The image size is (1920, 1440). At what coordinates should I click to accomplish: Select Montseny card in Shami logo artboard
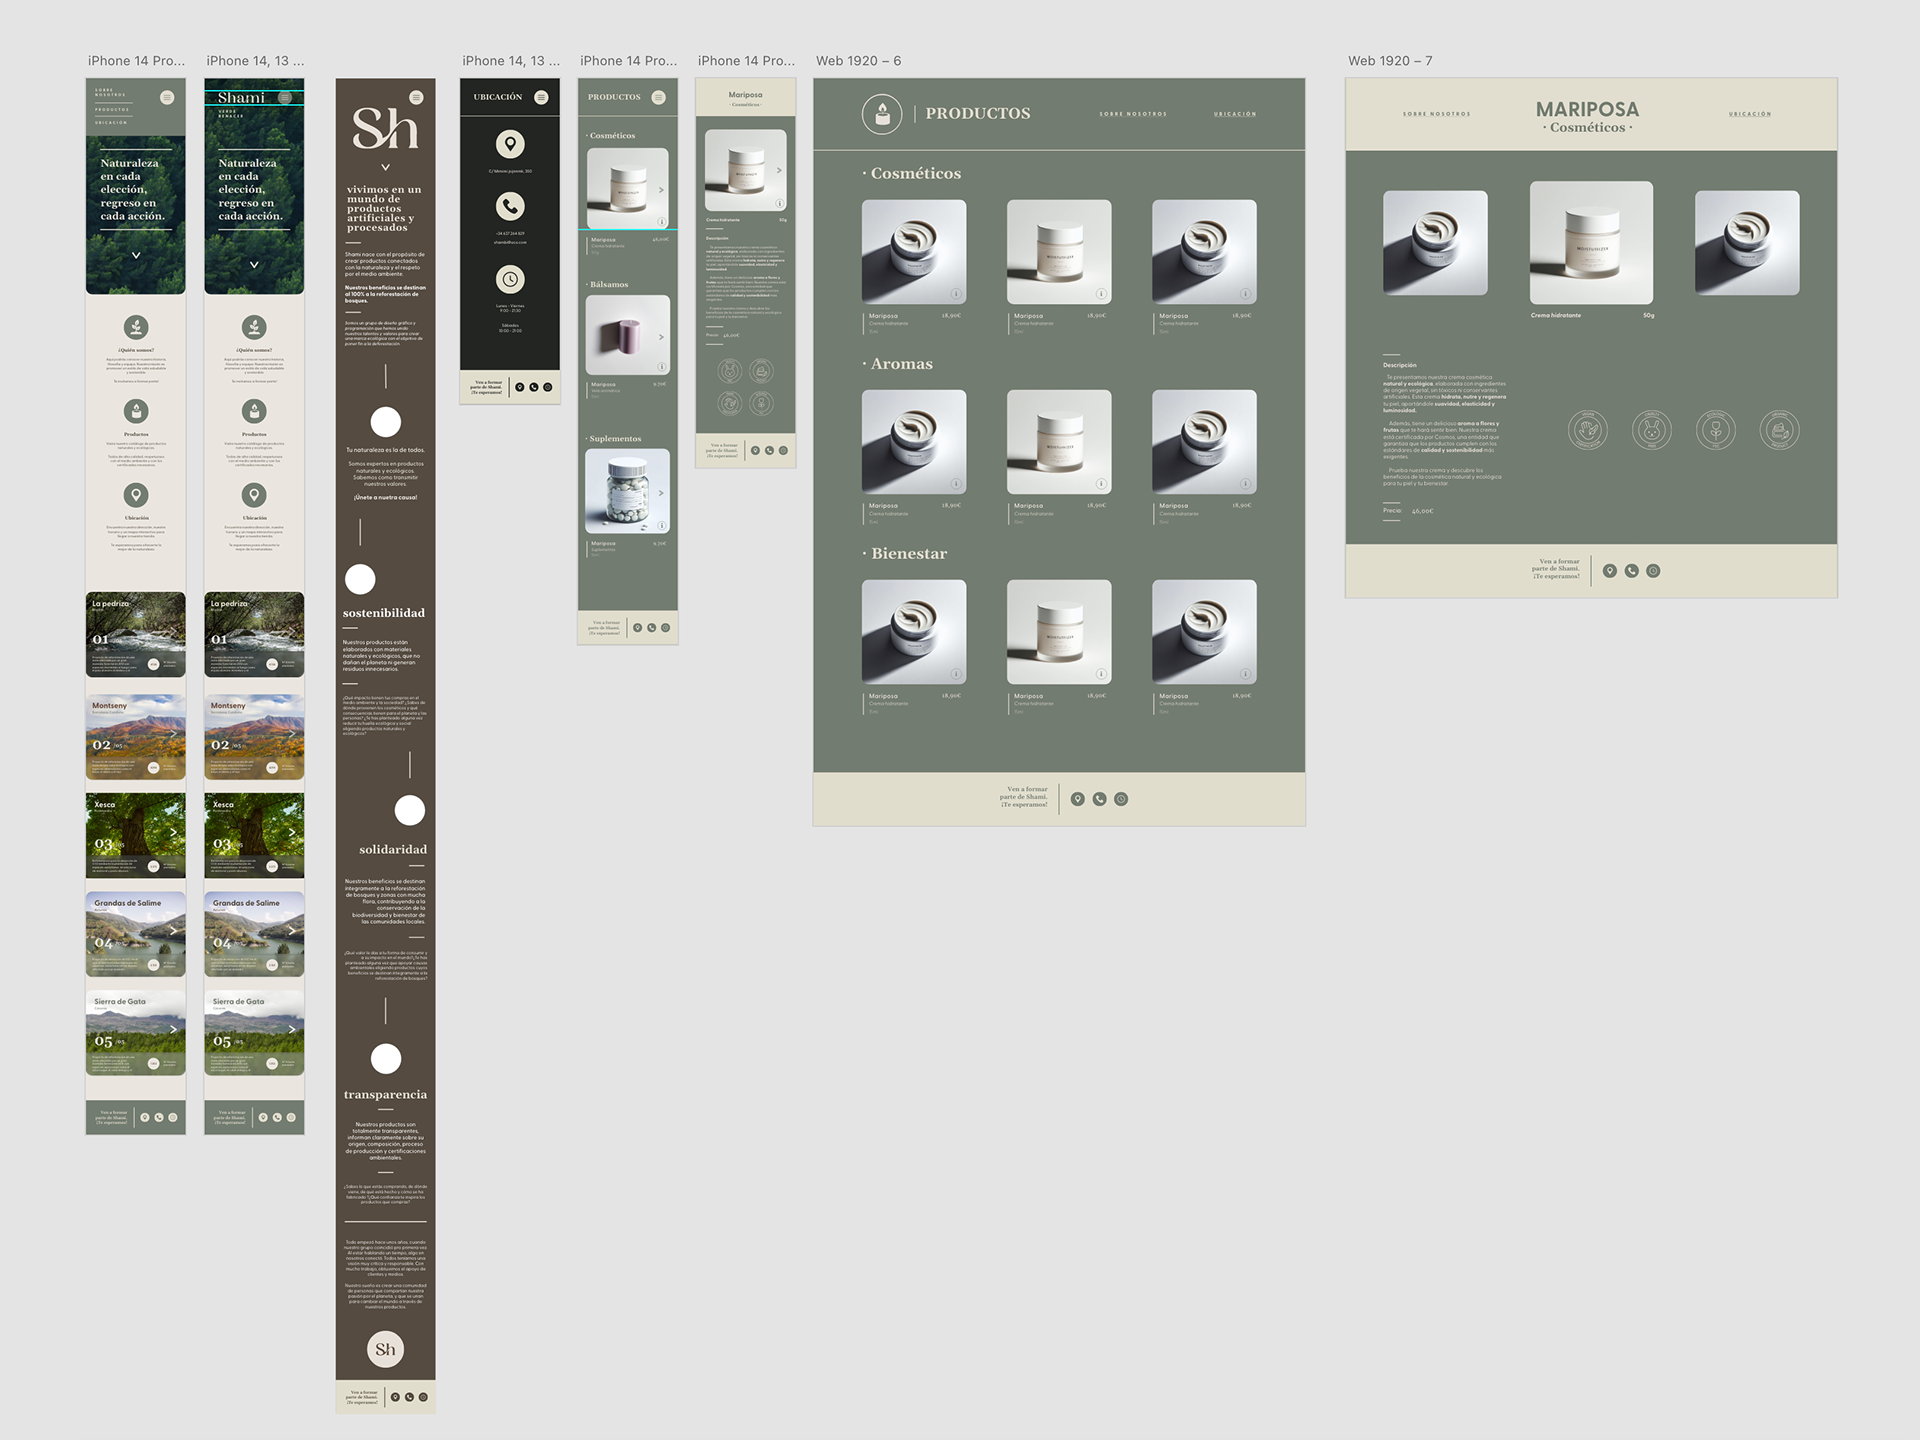pyautogui.click(x=254, y=737)
